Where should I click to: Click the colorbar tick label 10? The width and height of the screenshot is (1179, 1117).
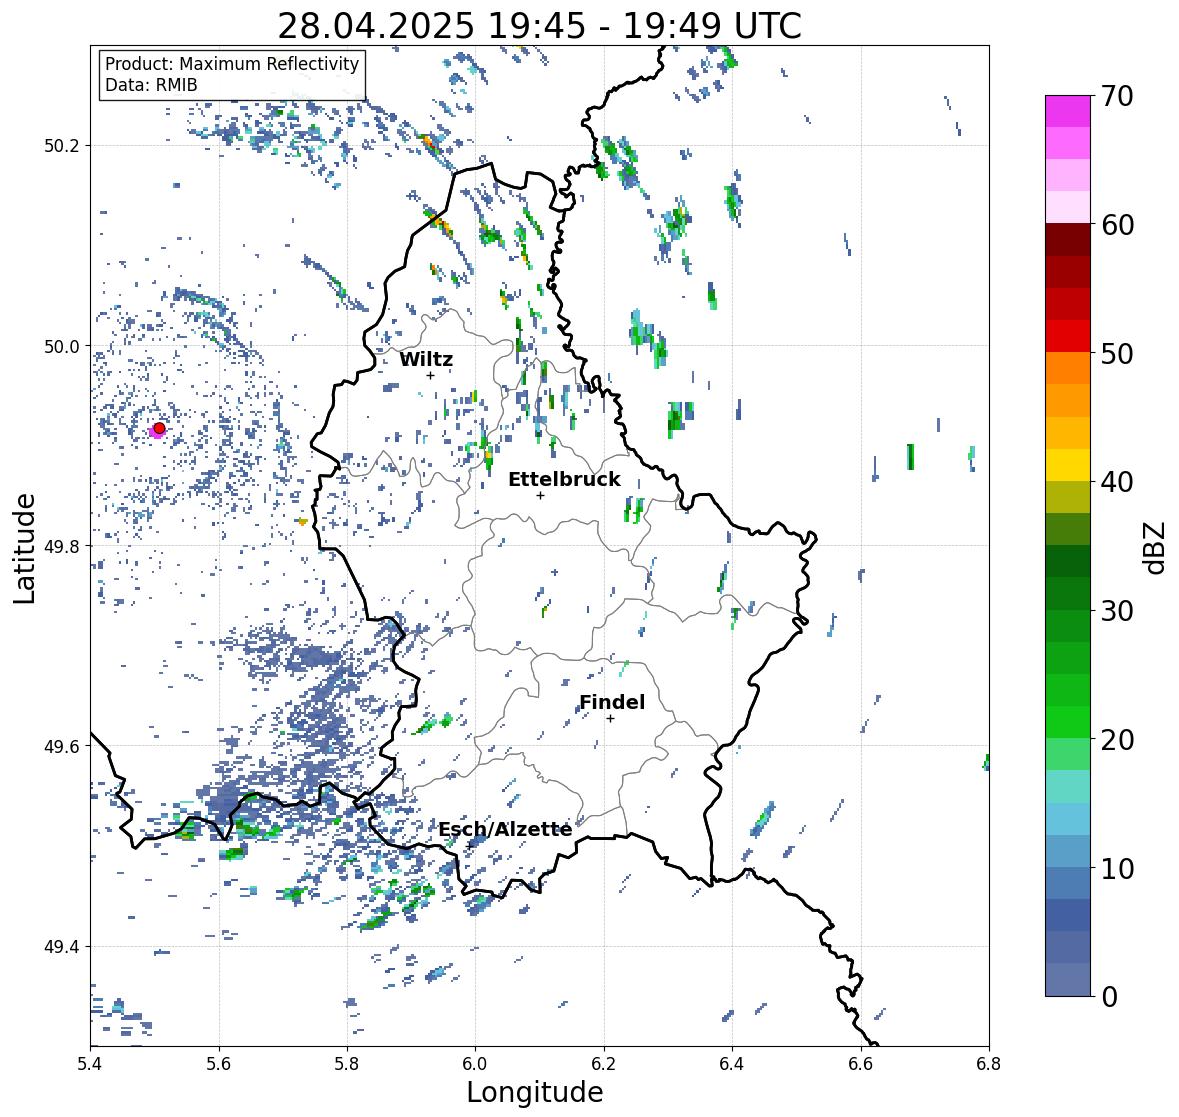pos(1117,868)
